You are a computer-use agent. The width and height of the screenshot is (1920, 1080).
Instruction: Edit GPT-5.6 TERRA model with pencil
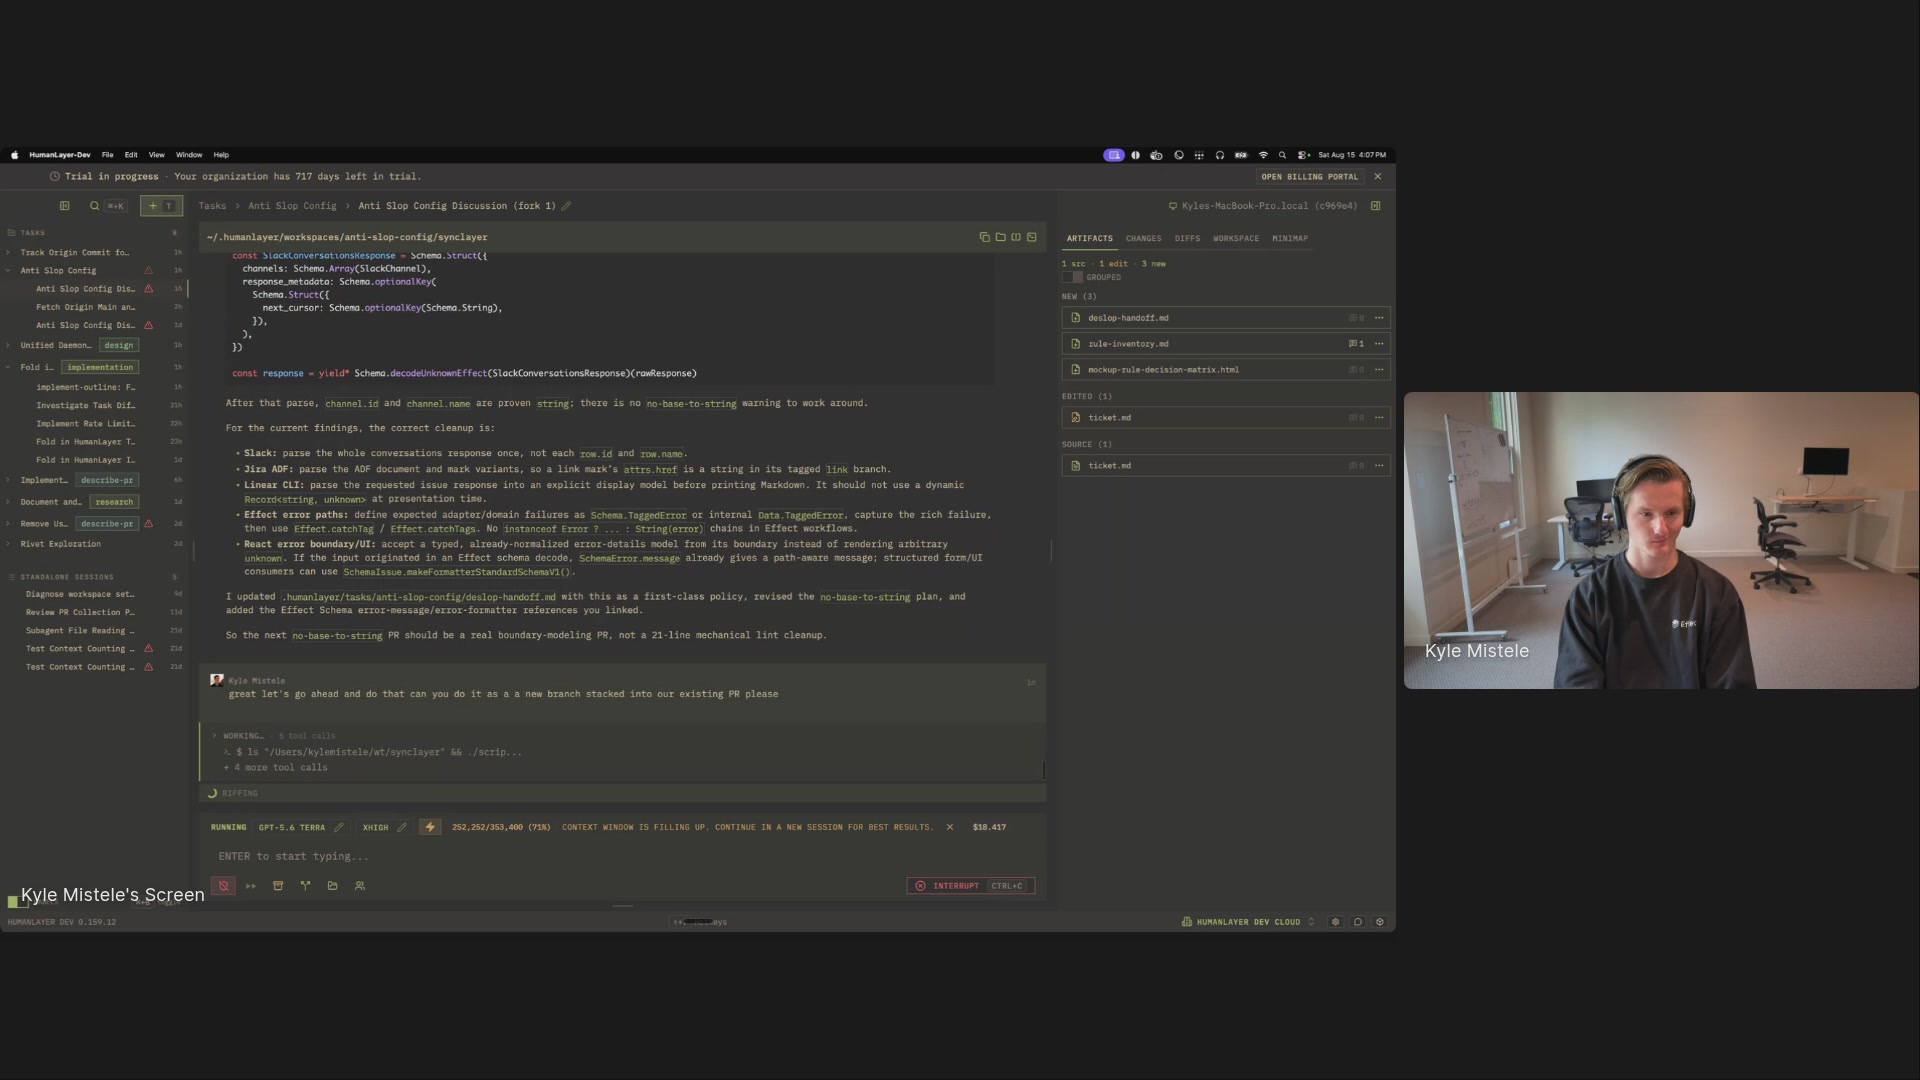tap(339, 827)
